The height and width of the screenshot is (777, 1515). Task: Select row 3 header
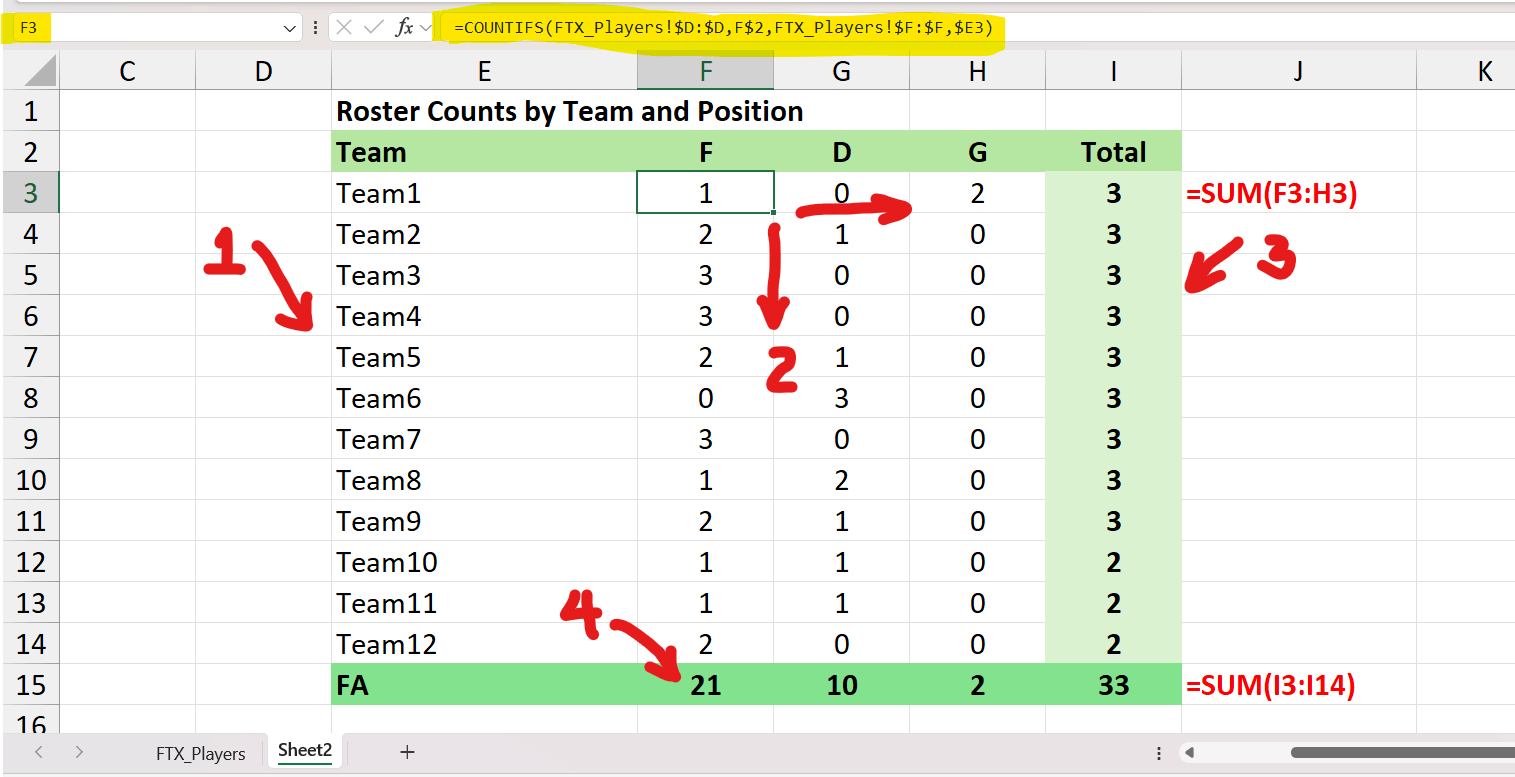(x=30, y=193)
